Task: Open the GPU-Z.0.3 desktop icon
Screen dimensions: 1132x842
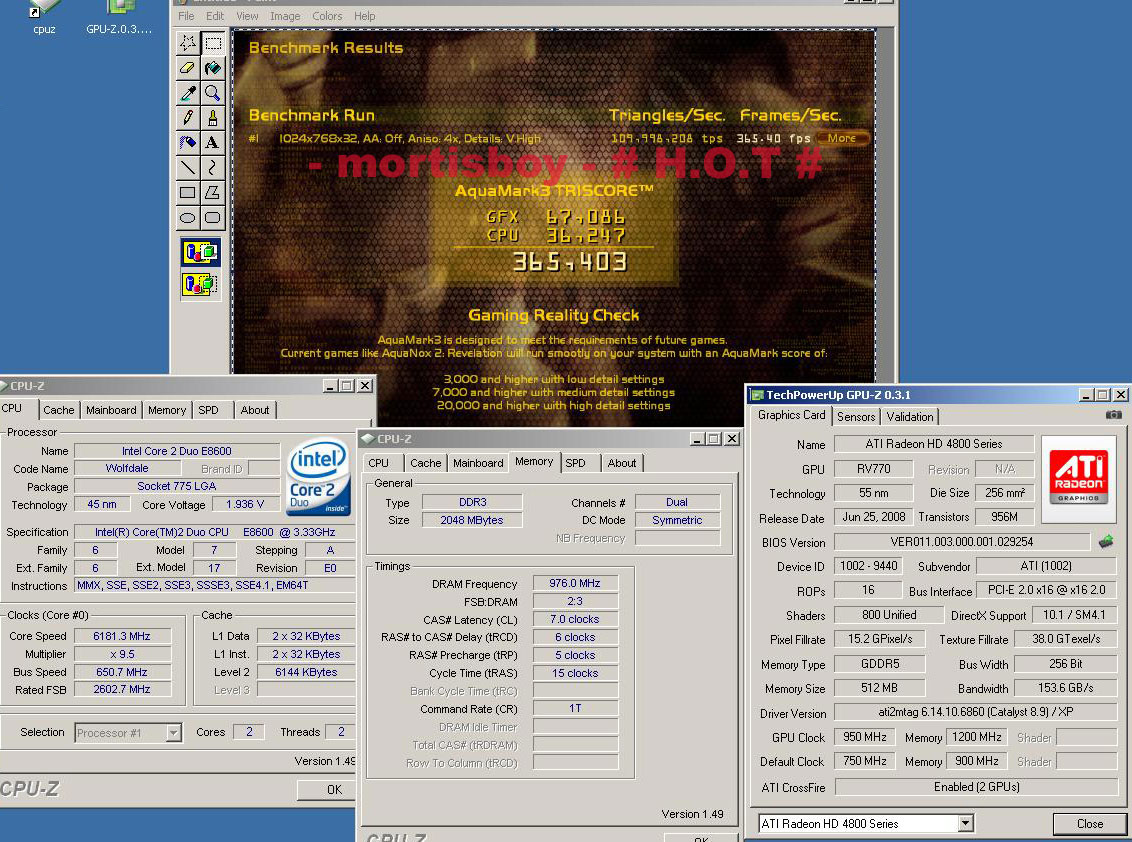Action: coord(119,17)
